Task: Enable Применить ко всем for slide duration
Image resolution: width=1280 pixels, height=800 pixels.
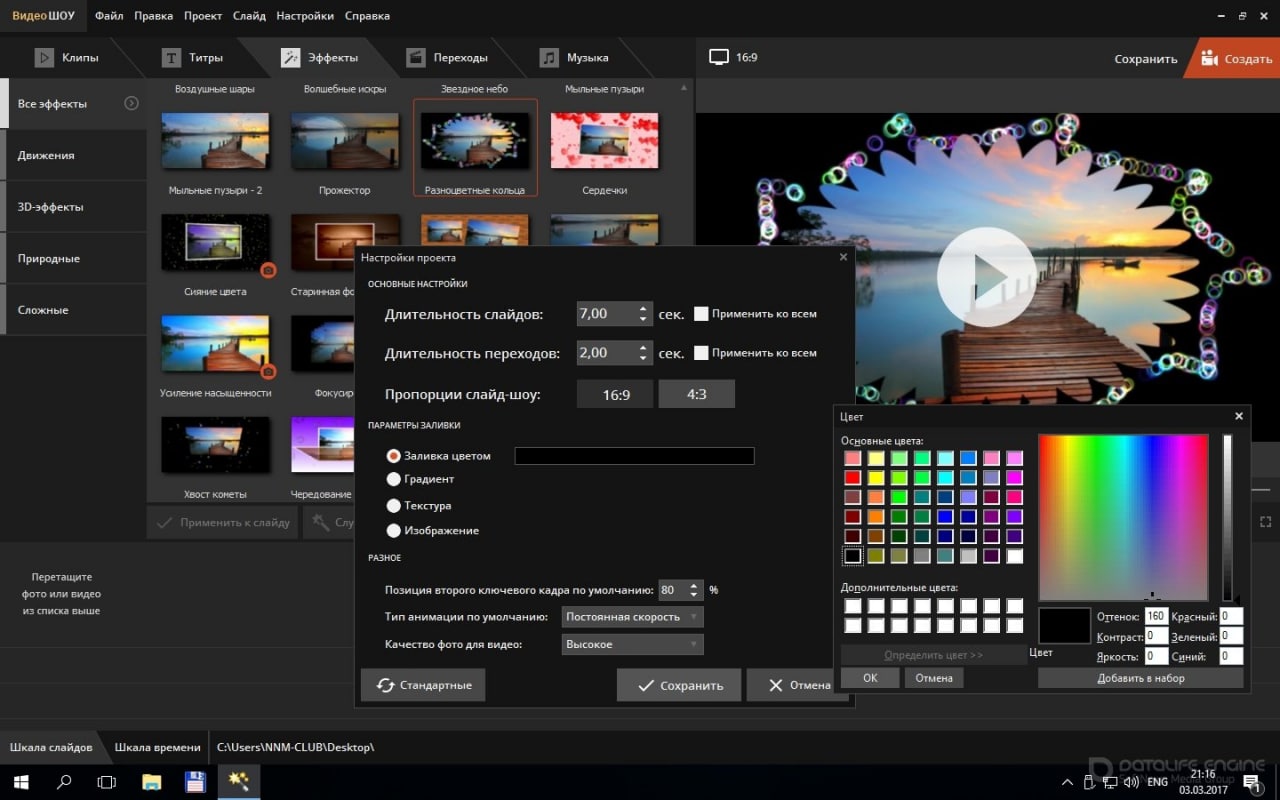Action: pyautogui.click(x=701, y=314)
